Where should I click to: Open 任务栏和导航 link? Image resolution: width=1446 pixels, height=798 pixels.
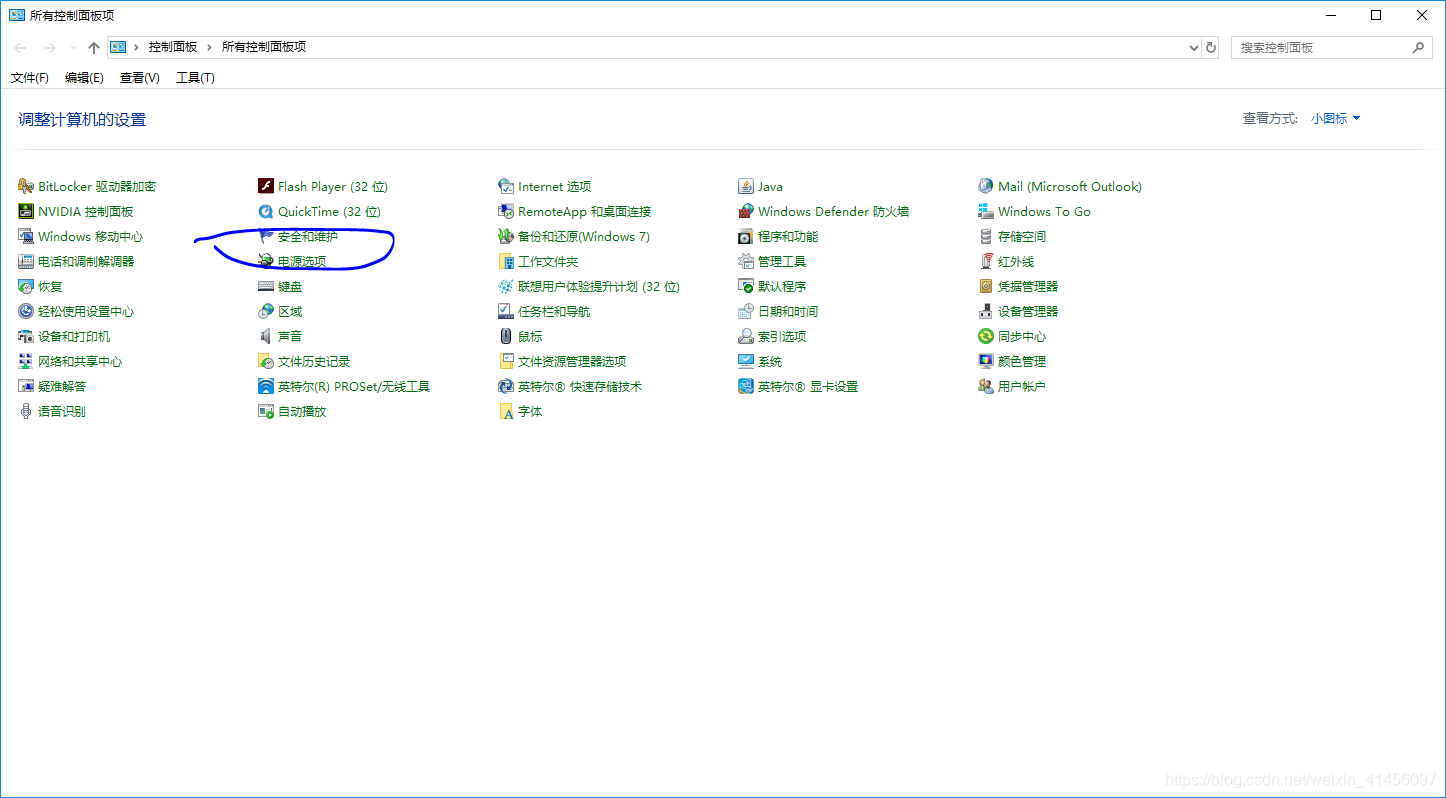click(554, 311)
